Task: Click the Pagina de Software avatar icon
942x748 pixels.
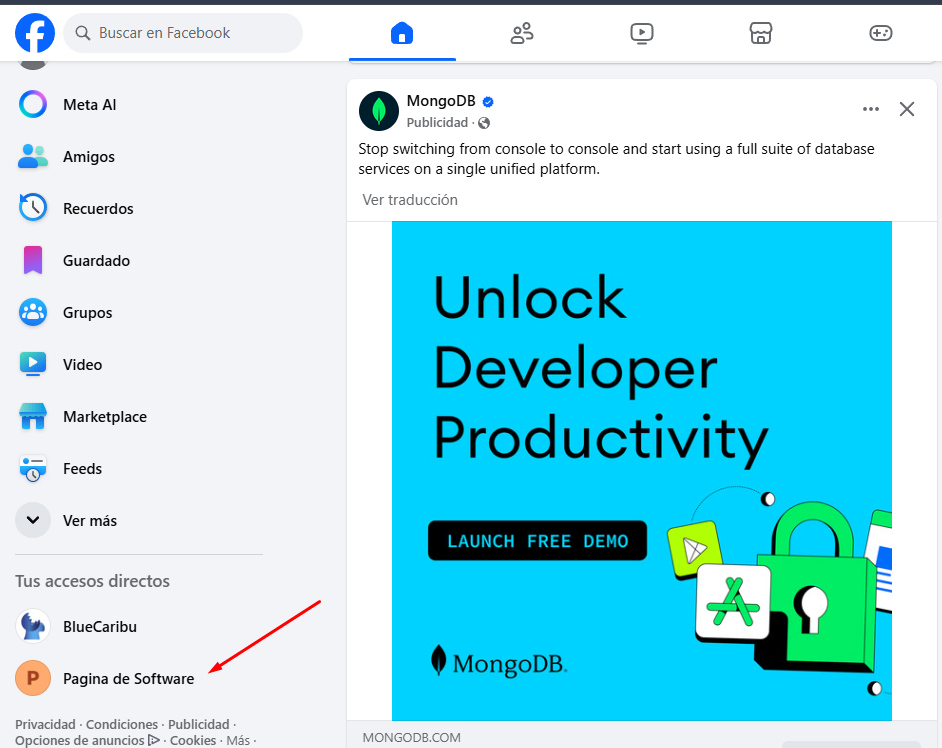Action: coord(33,678)
